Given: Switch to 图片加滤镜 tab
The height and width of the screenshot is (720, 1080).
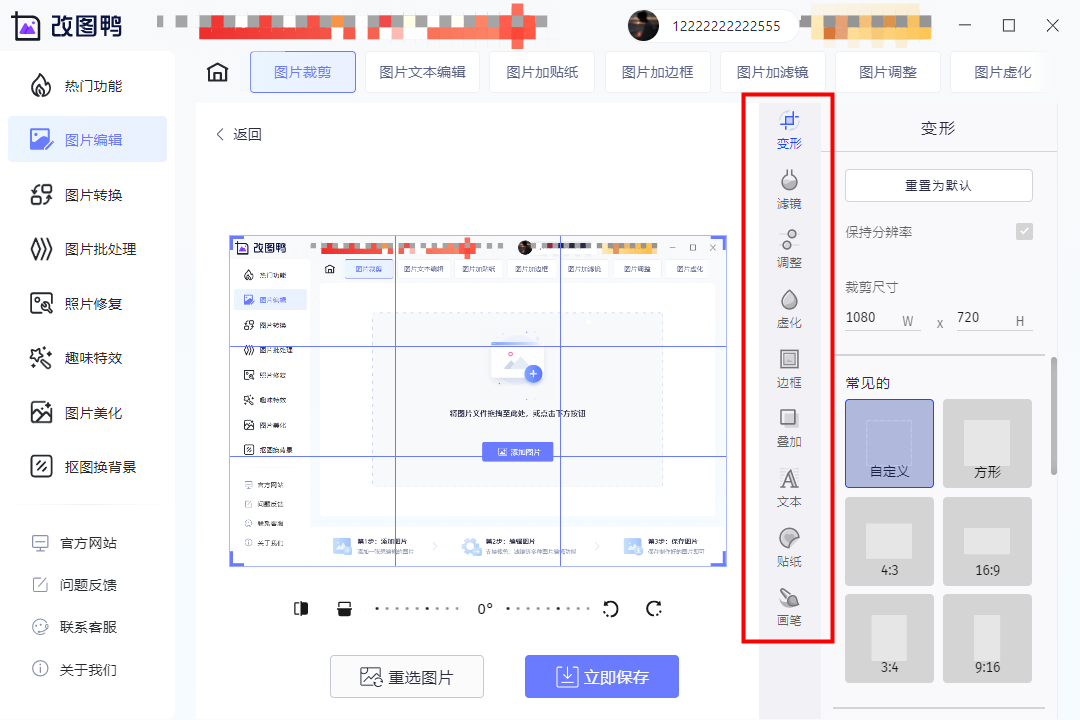Looking at the screenshot, I should (773, 72).
